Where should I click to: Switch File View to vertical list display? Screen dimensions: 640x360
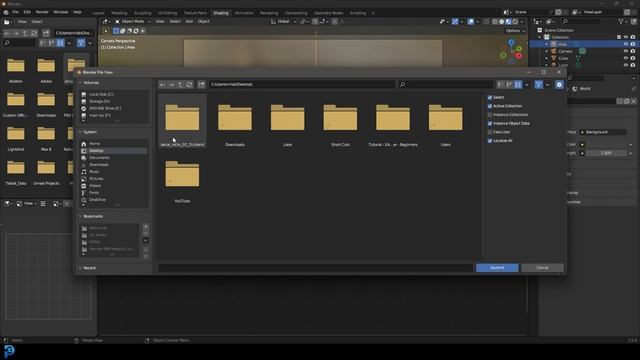[x=500, y=84]
